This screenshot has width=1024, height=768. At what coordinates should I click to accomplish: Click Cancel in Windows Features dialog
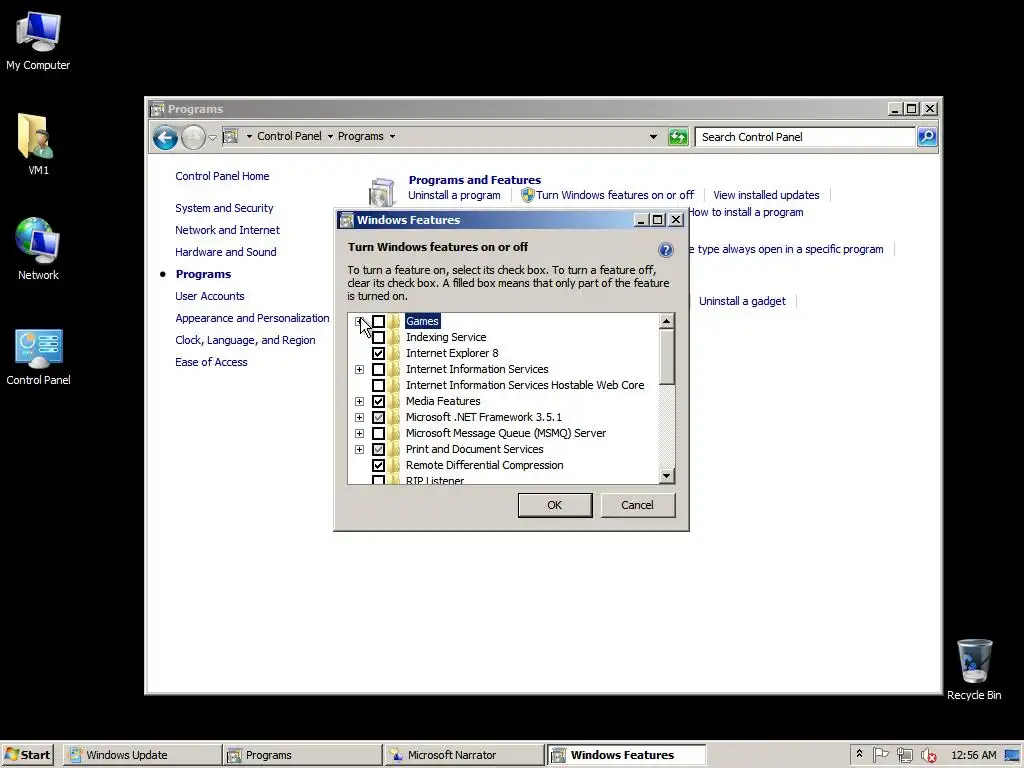[637, 505]
